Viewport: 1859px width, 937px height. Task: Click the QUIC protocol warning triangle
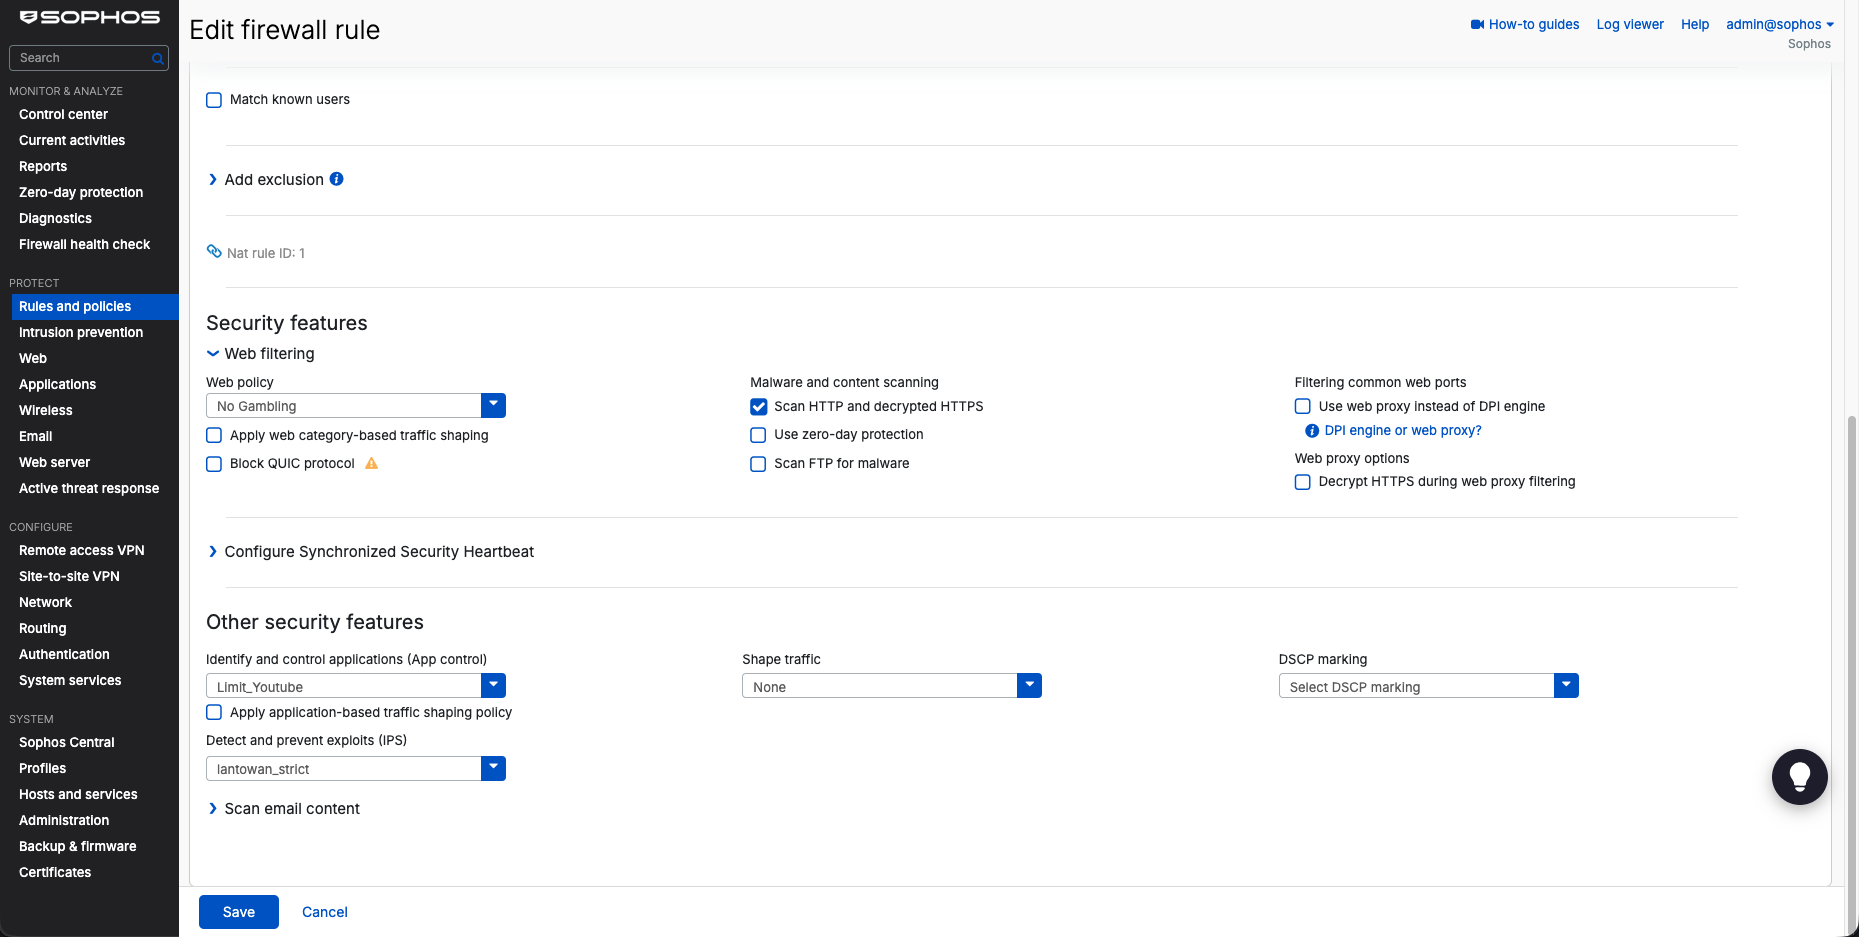(x=372, y=463)
